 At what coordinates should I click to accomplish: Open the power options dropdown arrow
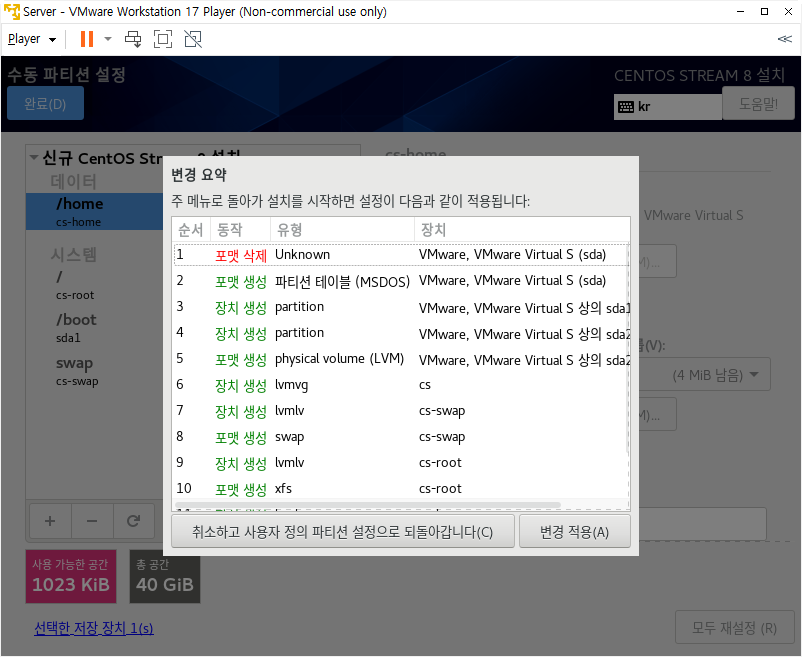tap(108, 39)
